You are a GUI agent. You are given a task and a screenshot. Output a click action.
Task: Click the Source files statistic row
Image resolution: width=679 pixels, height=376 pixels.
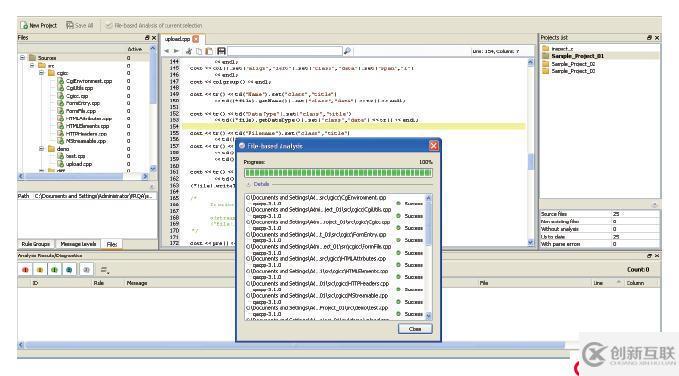tap(600, 214)
